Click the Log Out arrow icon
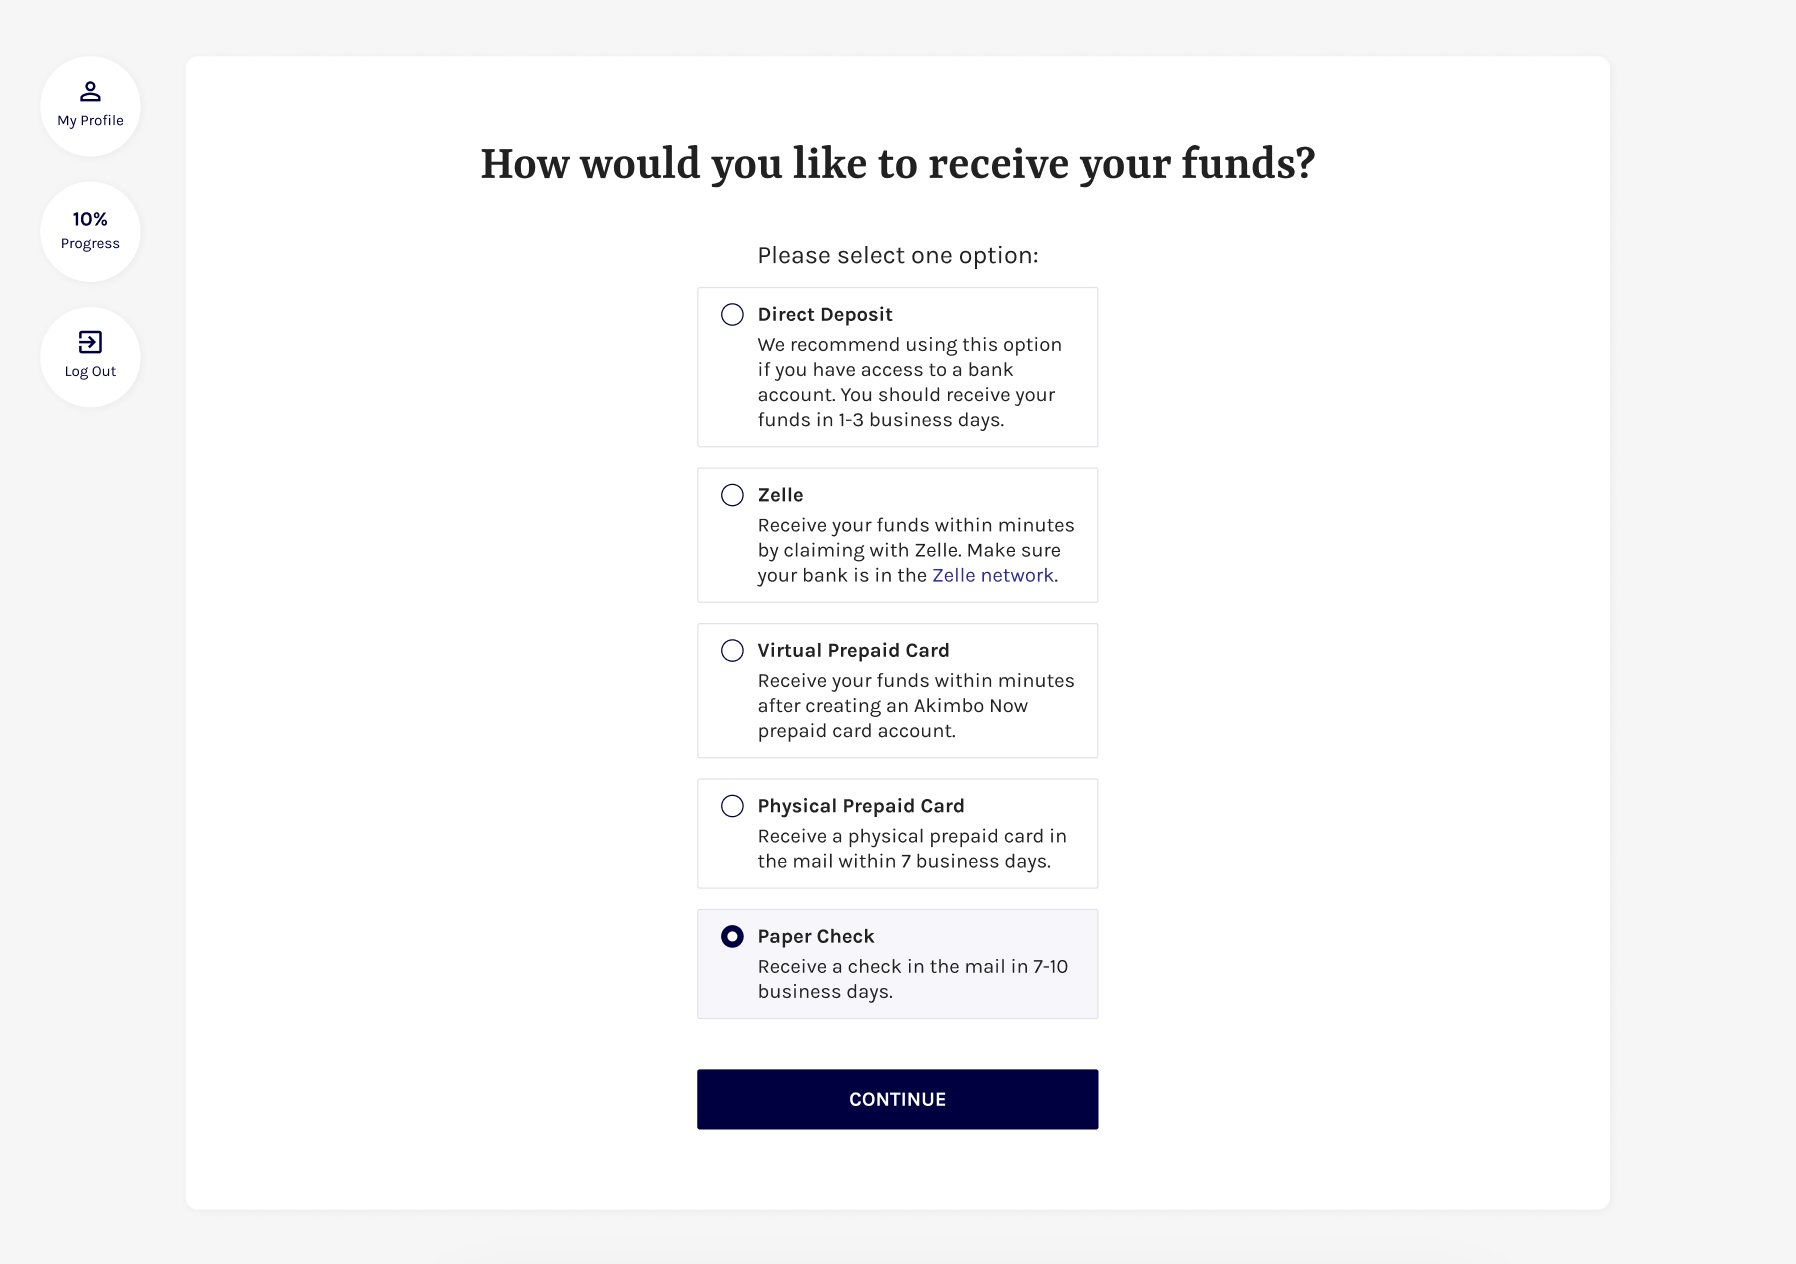 [x=90, y=342]
